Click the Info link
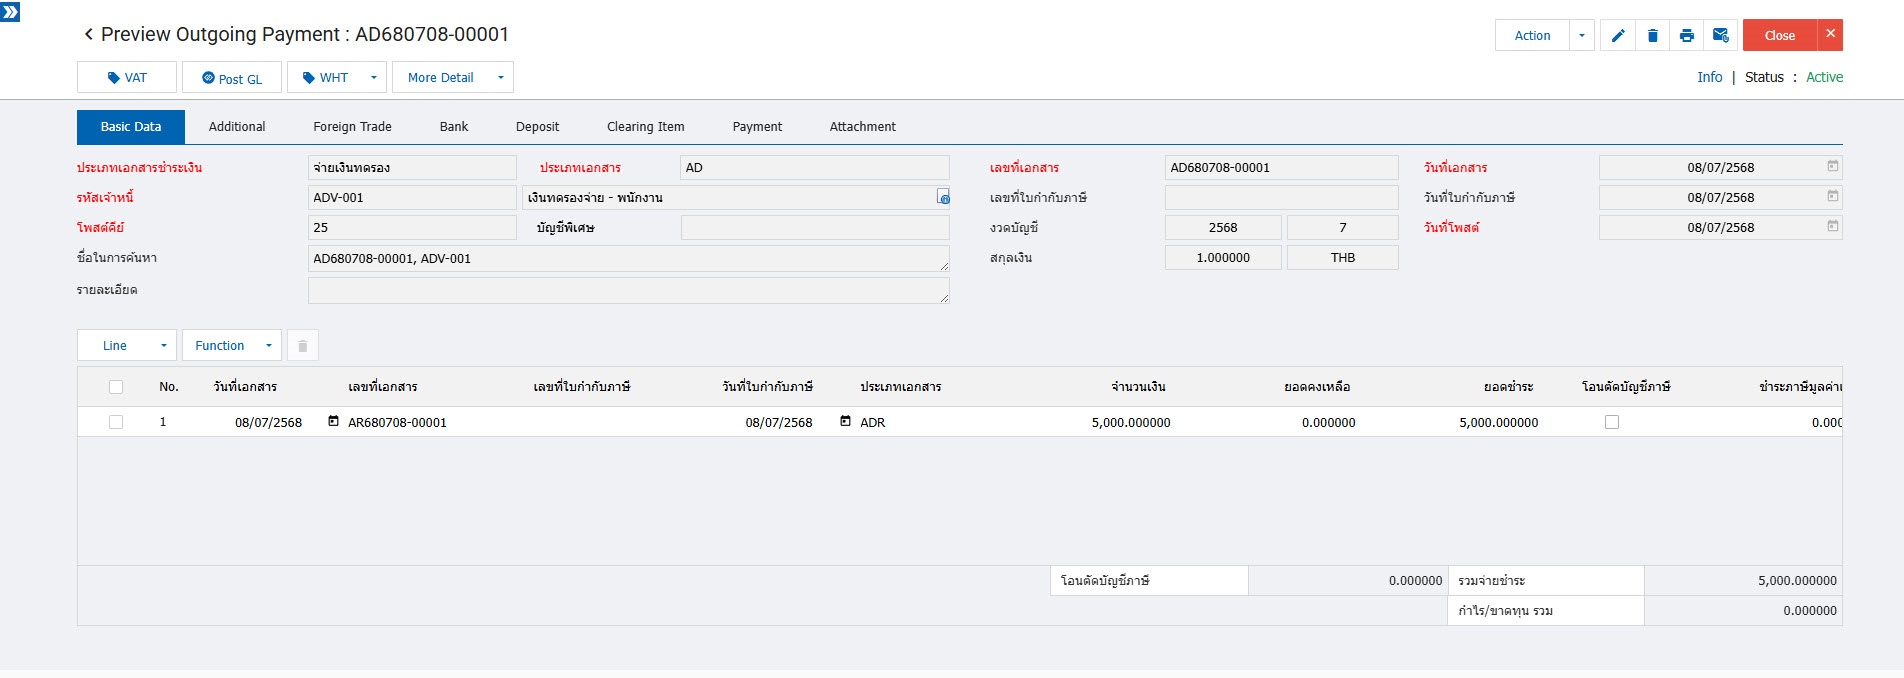Viewport: 1904px width, 678px height. coord(1709,77)
